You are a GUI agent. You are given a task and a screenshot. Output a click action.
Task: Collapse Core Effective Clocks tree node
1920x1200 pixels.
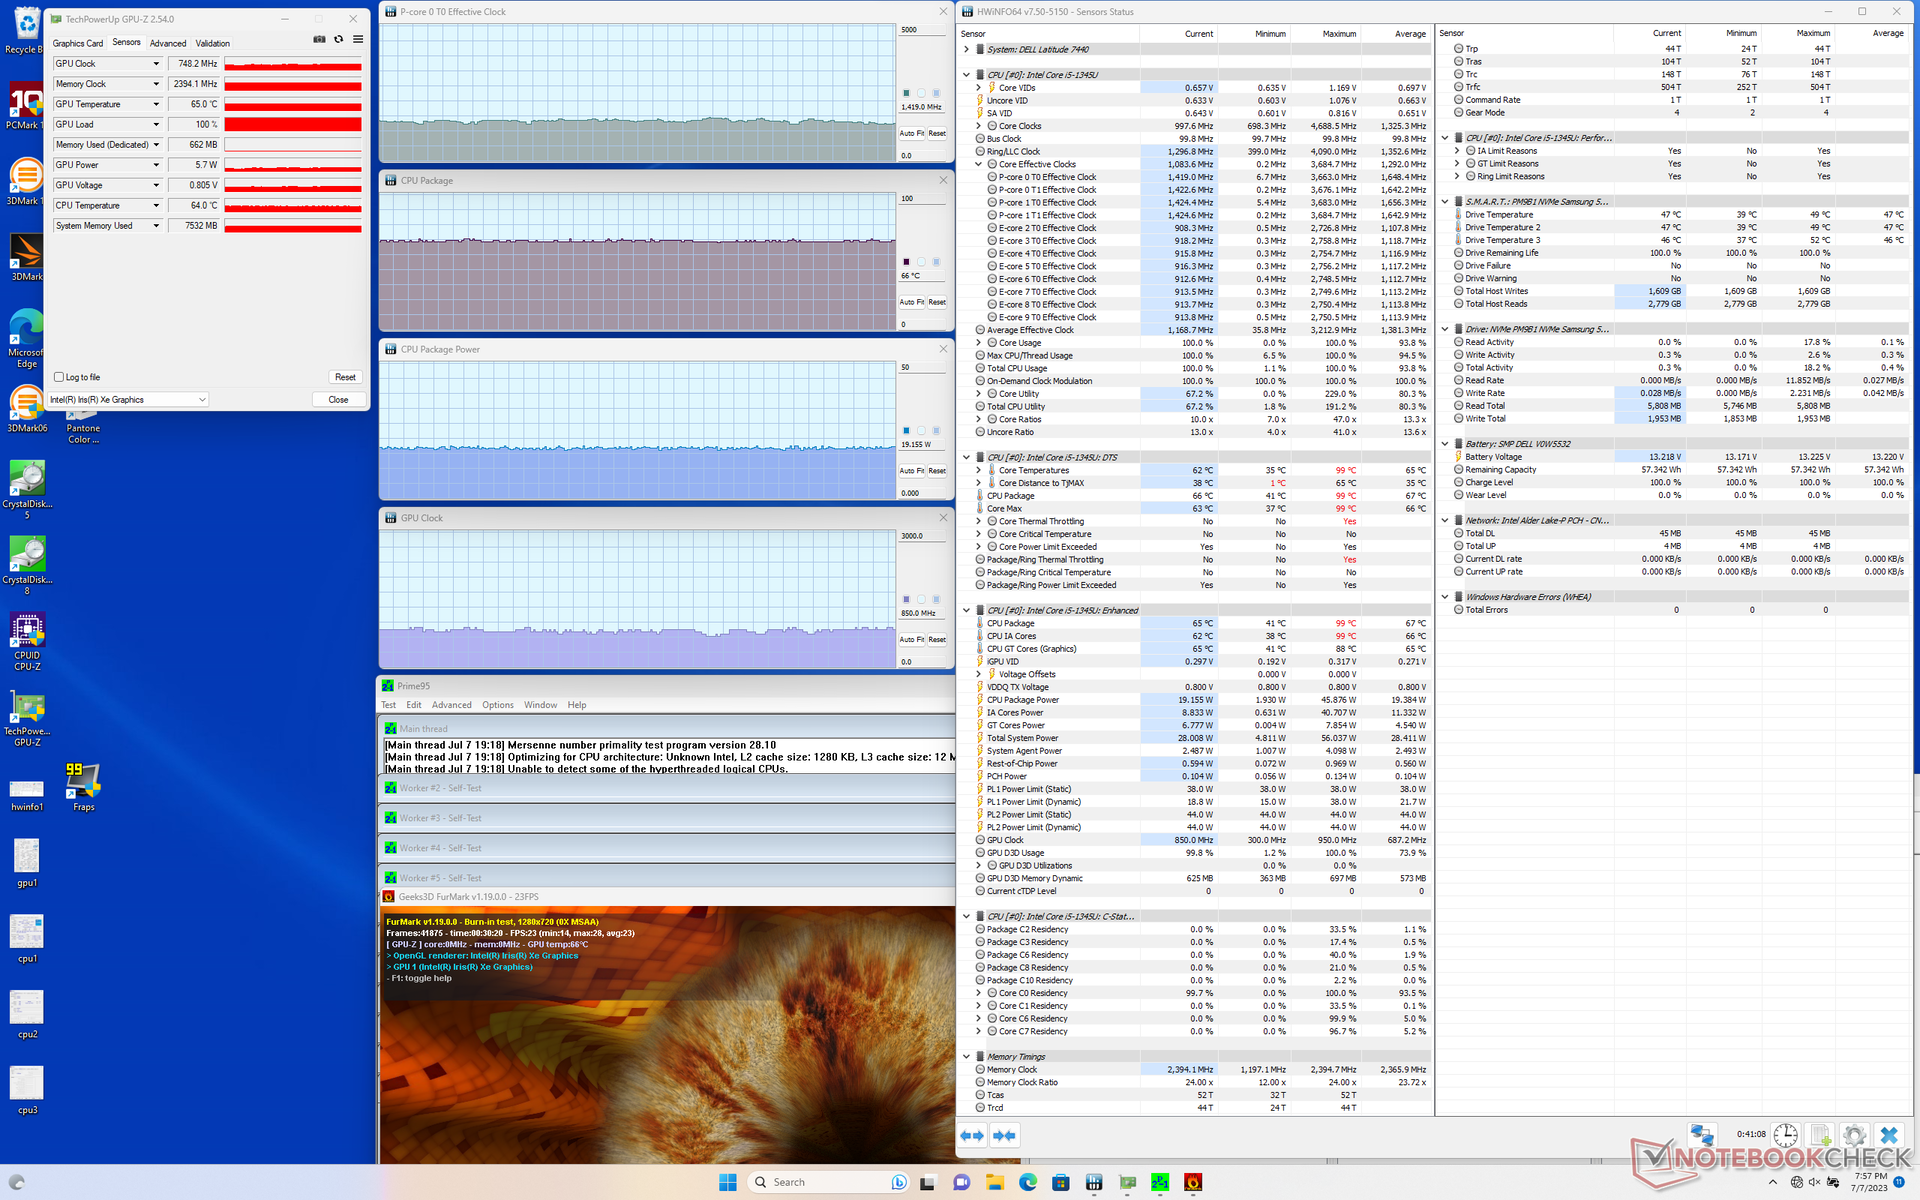[979, 164]
